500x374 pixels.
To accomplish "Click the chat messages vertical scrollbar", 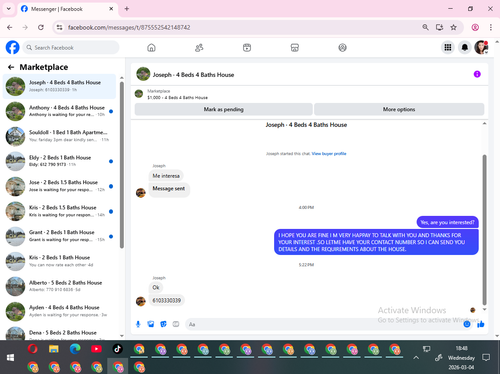I will [484, 230].
